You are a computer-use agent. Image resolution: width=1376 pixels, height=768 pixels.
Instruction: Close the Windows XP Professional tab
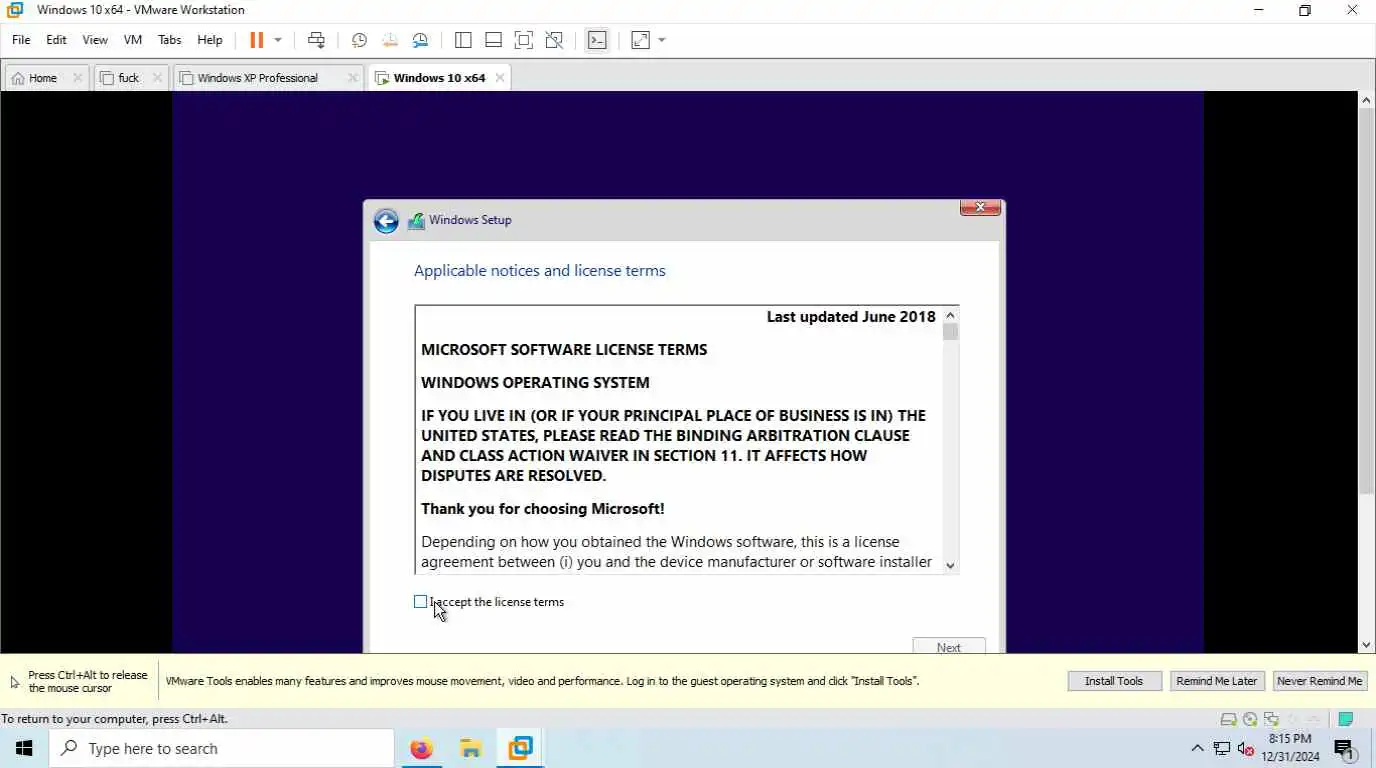tap(352, 78)
